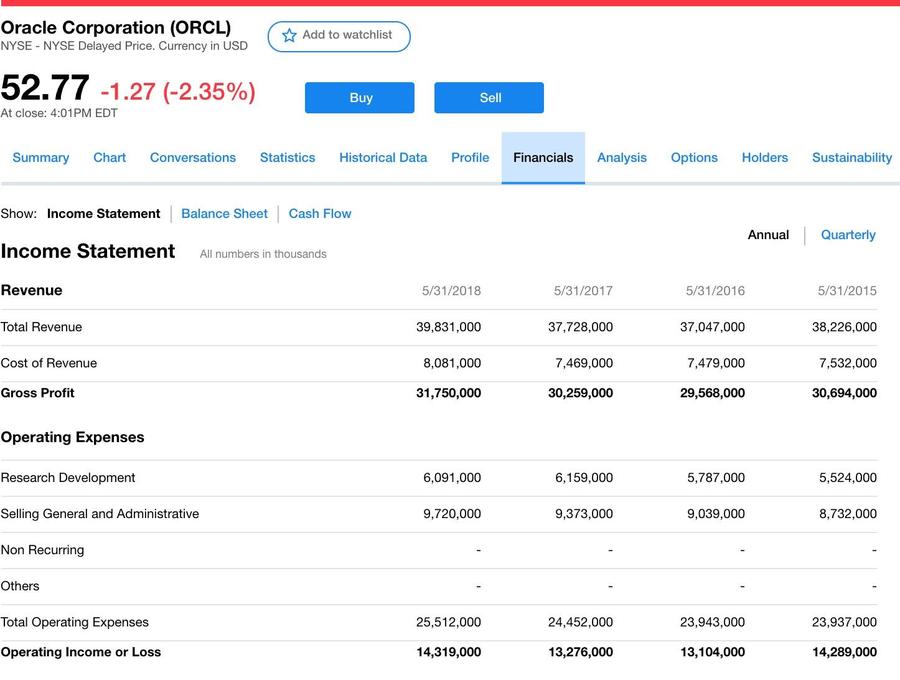Click Cost of Revenue value 7,469,000
The image size is (900, 680).
coord(584,363)
